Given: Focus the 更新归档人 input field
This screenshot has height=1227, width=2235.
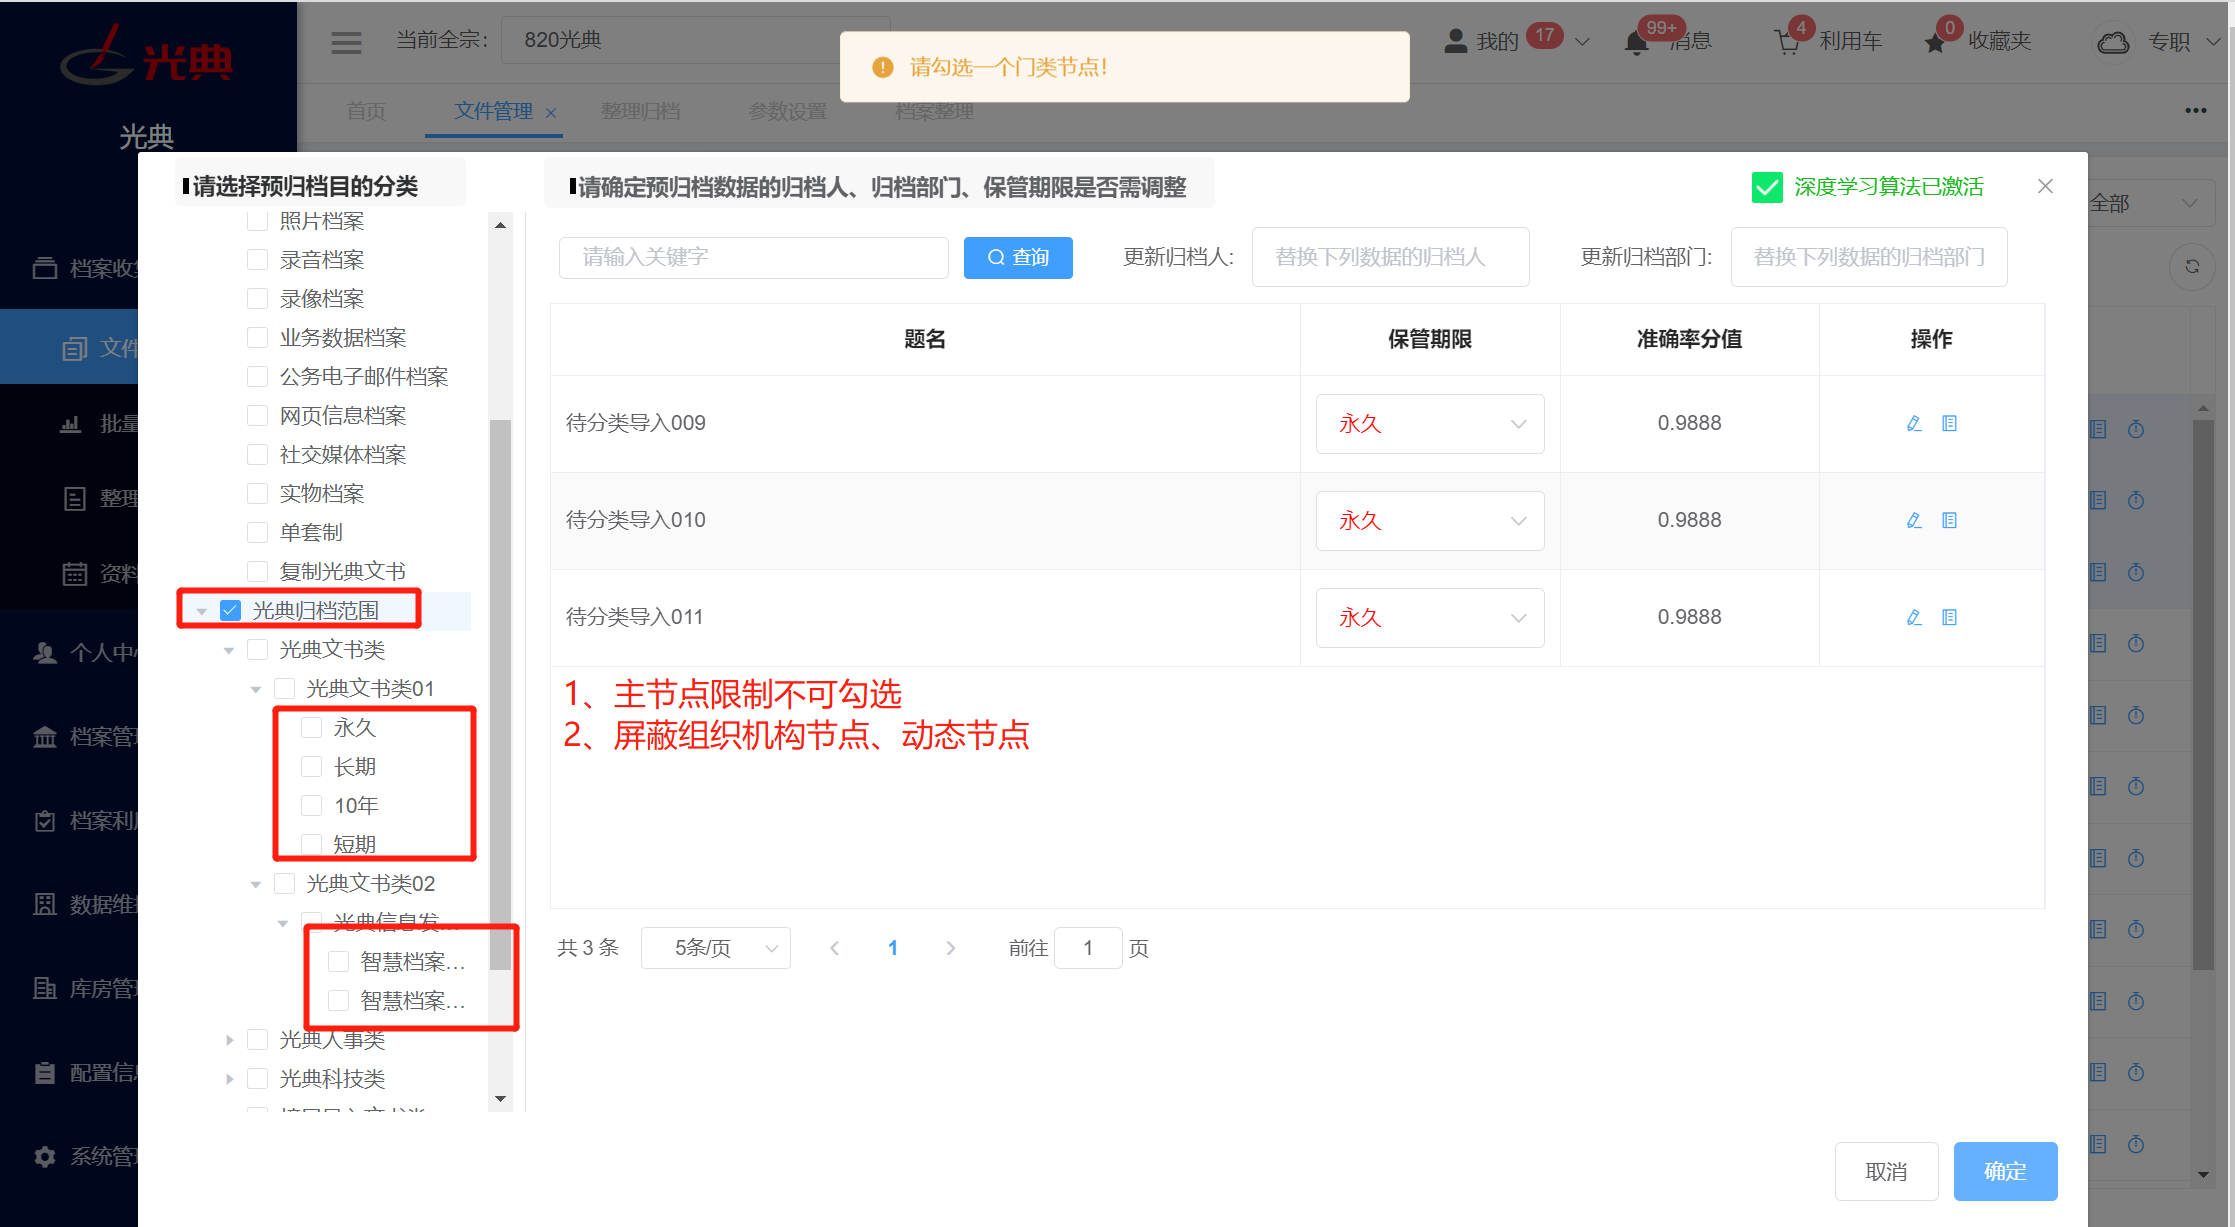Looking at the screenshot, I should click(x=1390, y=257).
